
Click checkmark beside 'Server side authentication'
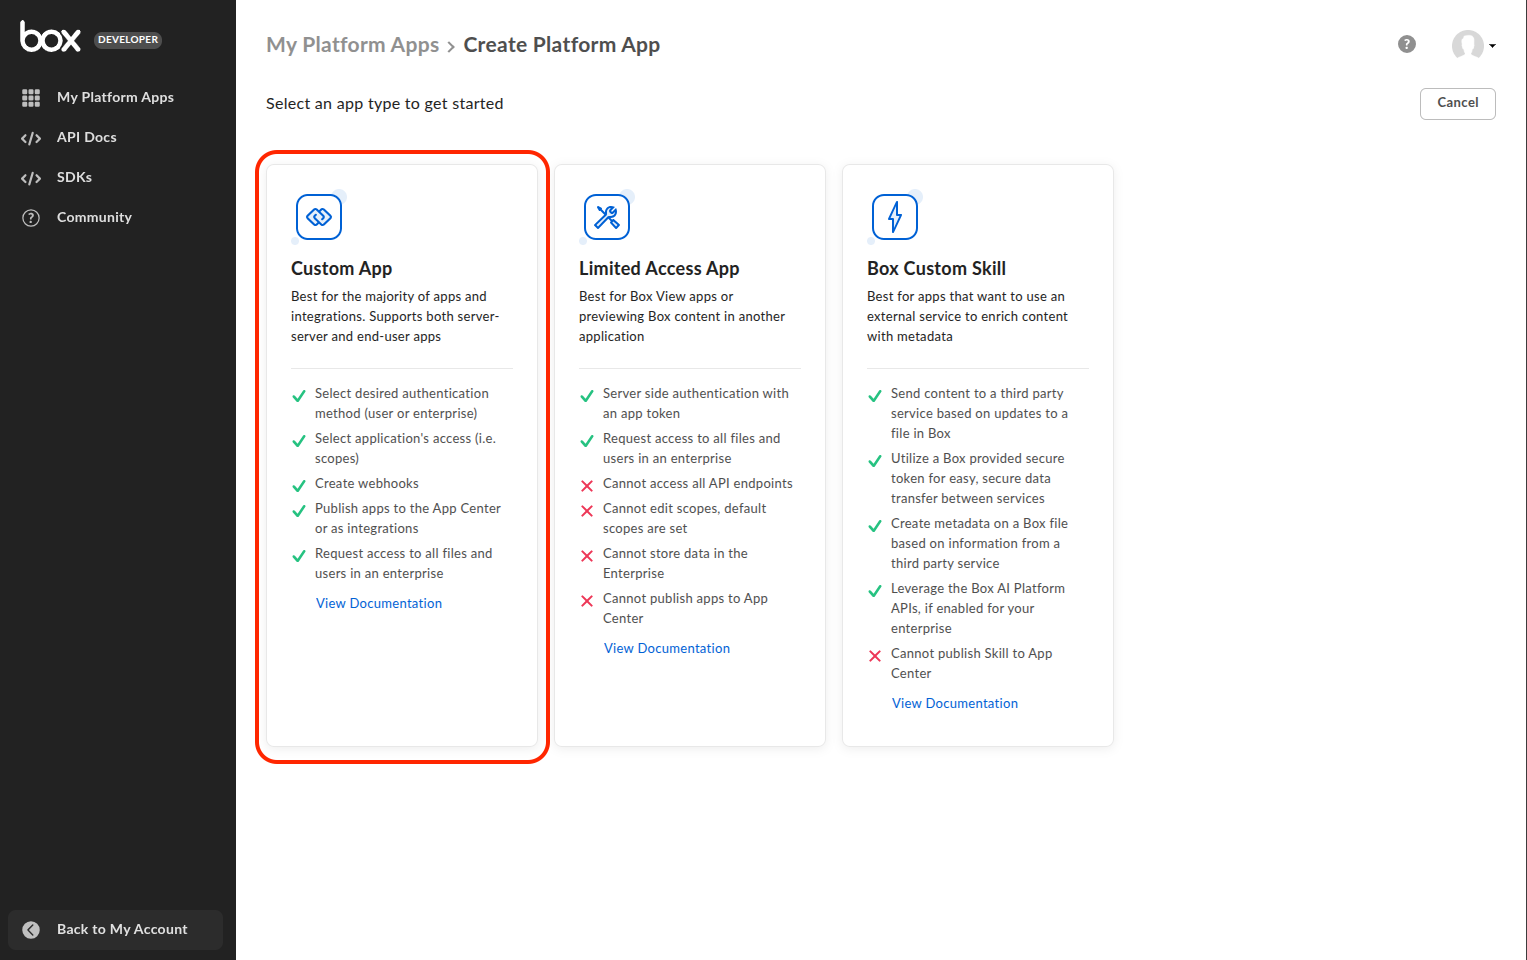(587, 396)
